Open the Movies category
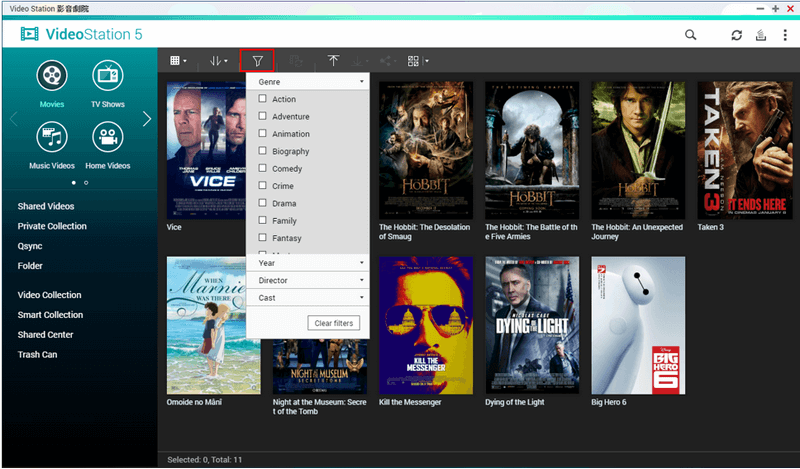 (x=52, y=84)
